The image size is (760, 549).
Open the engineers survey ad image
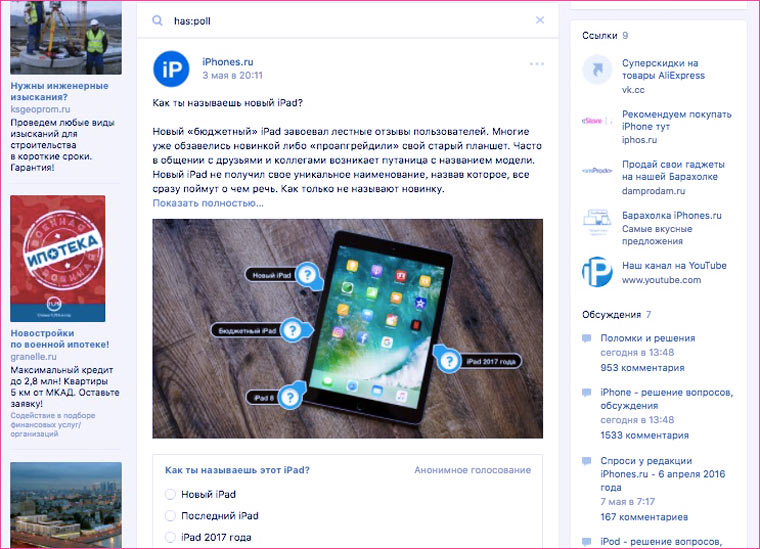click(66, 37)
